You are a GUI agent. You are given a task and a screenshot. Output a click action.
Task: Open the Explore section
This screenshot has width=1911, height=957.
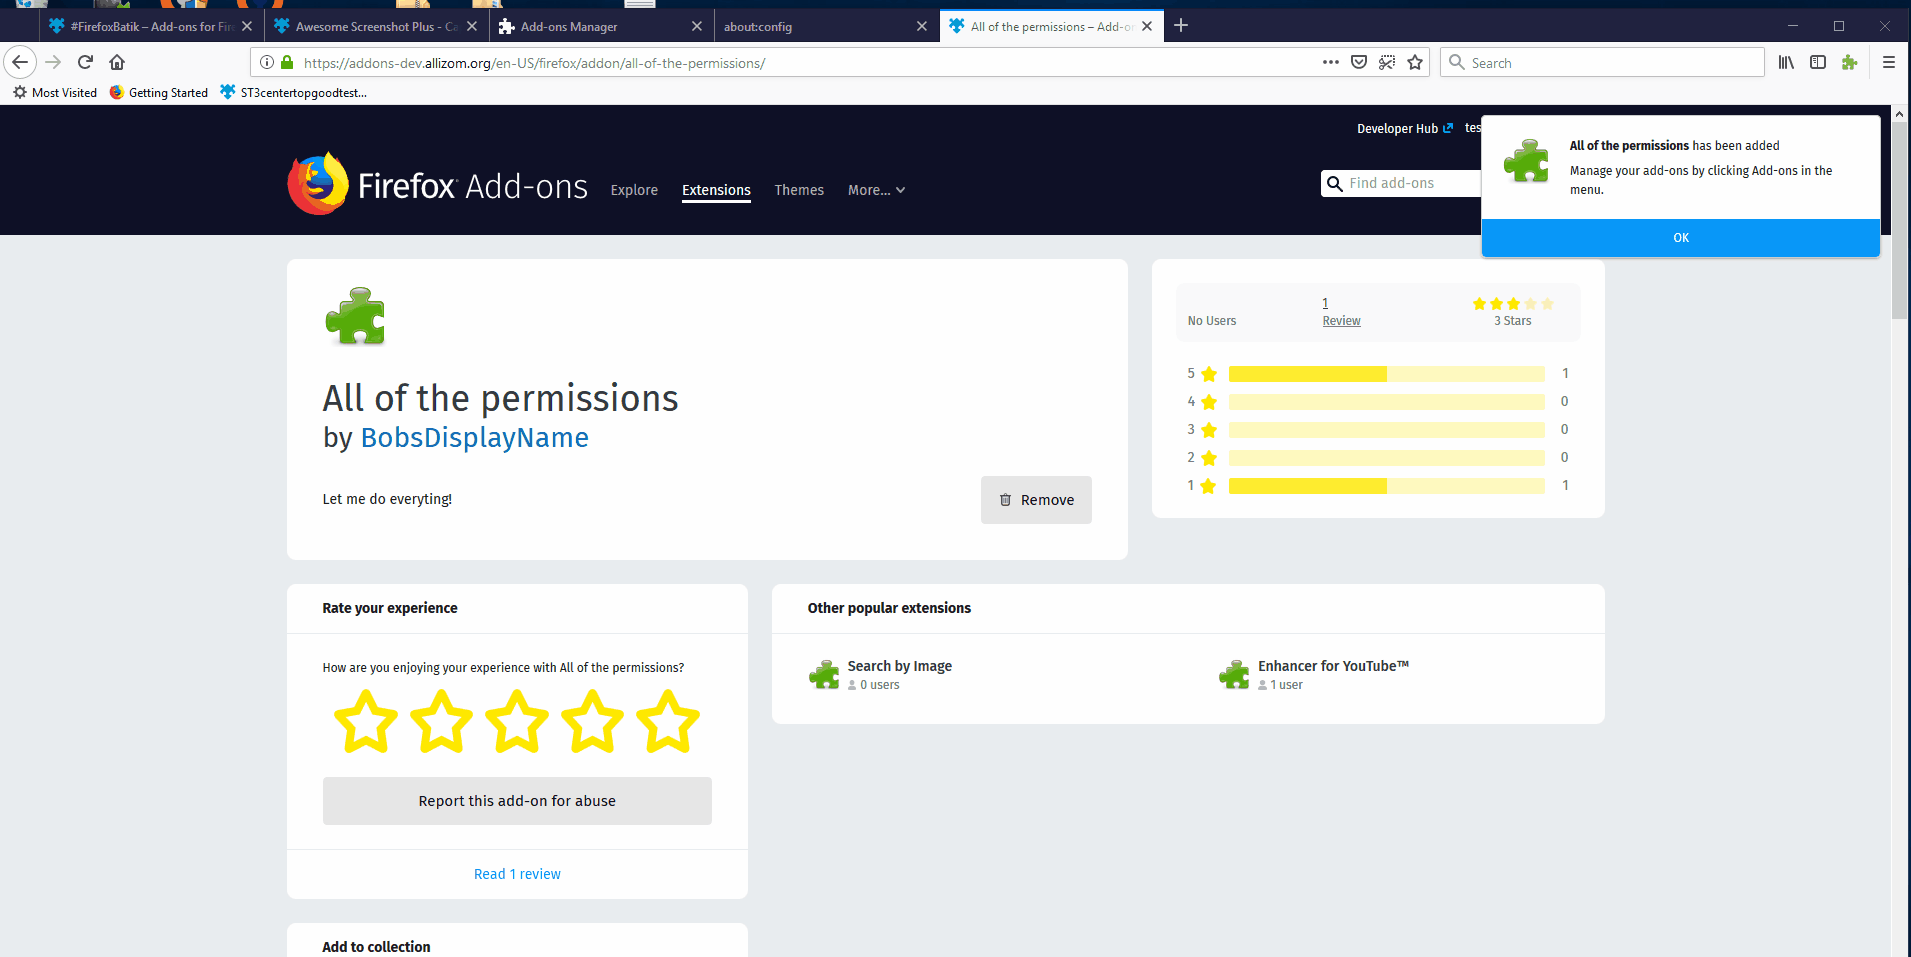634,190
